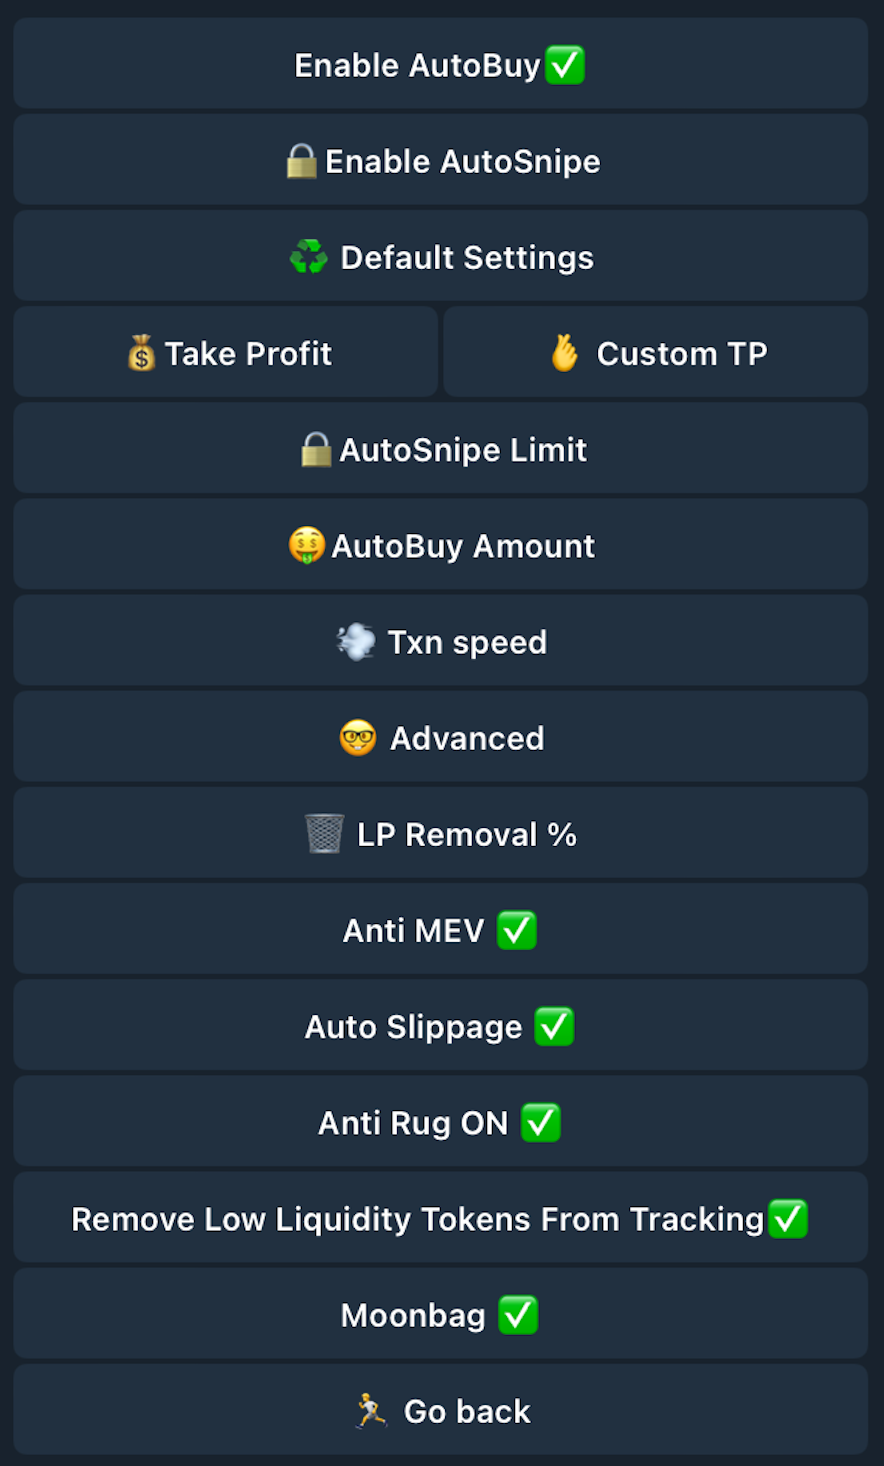Click the running man Go back icon
The height and width of the screenshot is (1466, 884).
[371, 1411]
